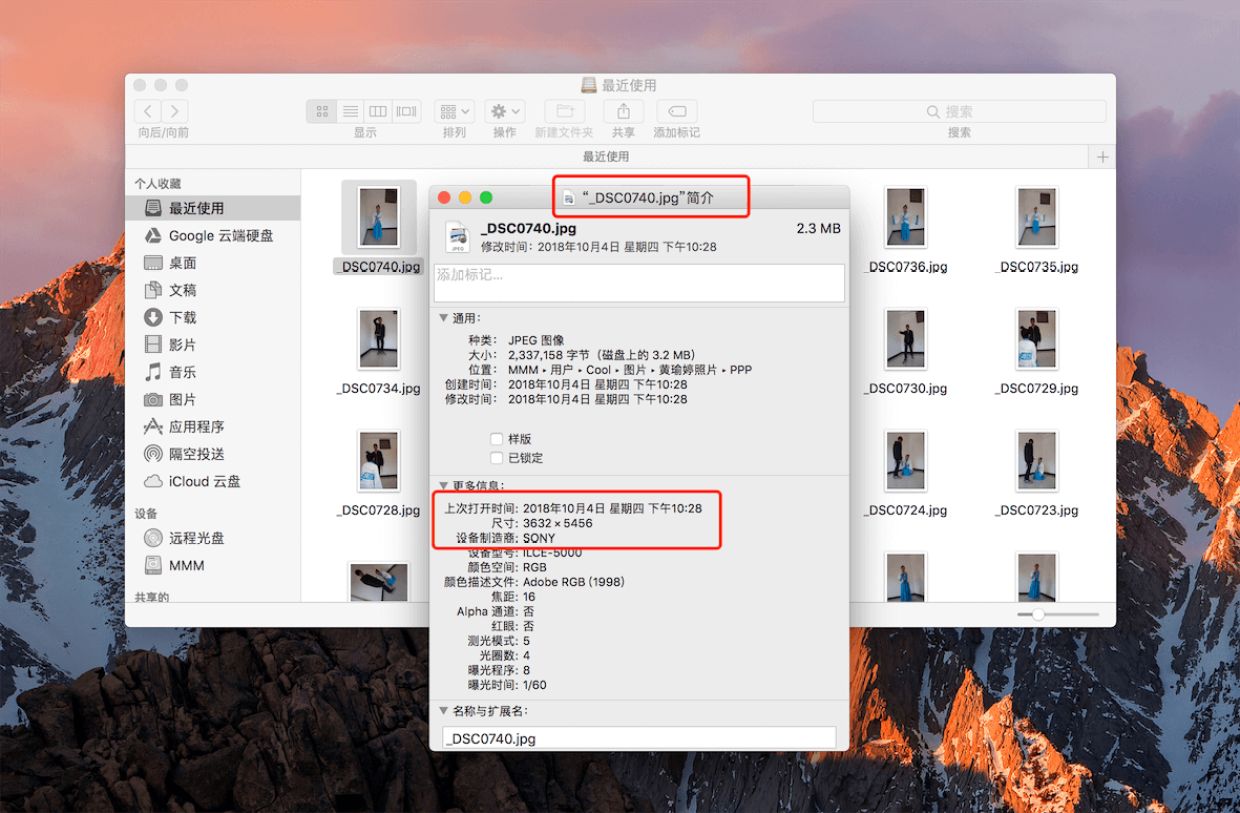The height and width of the screenshot is (813, 1240).
Task: Select the _DSC0735.jpg thumbnail
Action: point(1037,218)
